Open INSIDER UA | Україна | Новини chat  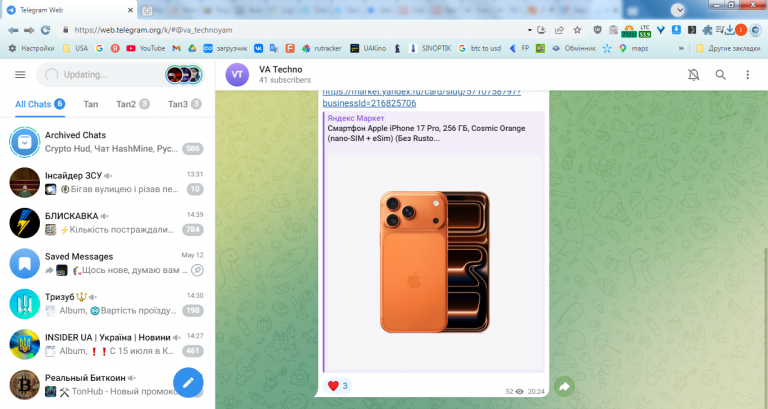[x=107, y=344]
